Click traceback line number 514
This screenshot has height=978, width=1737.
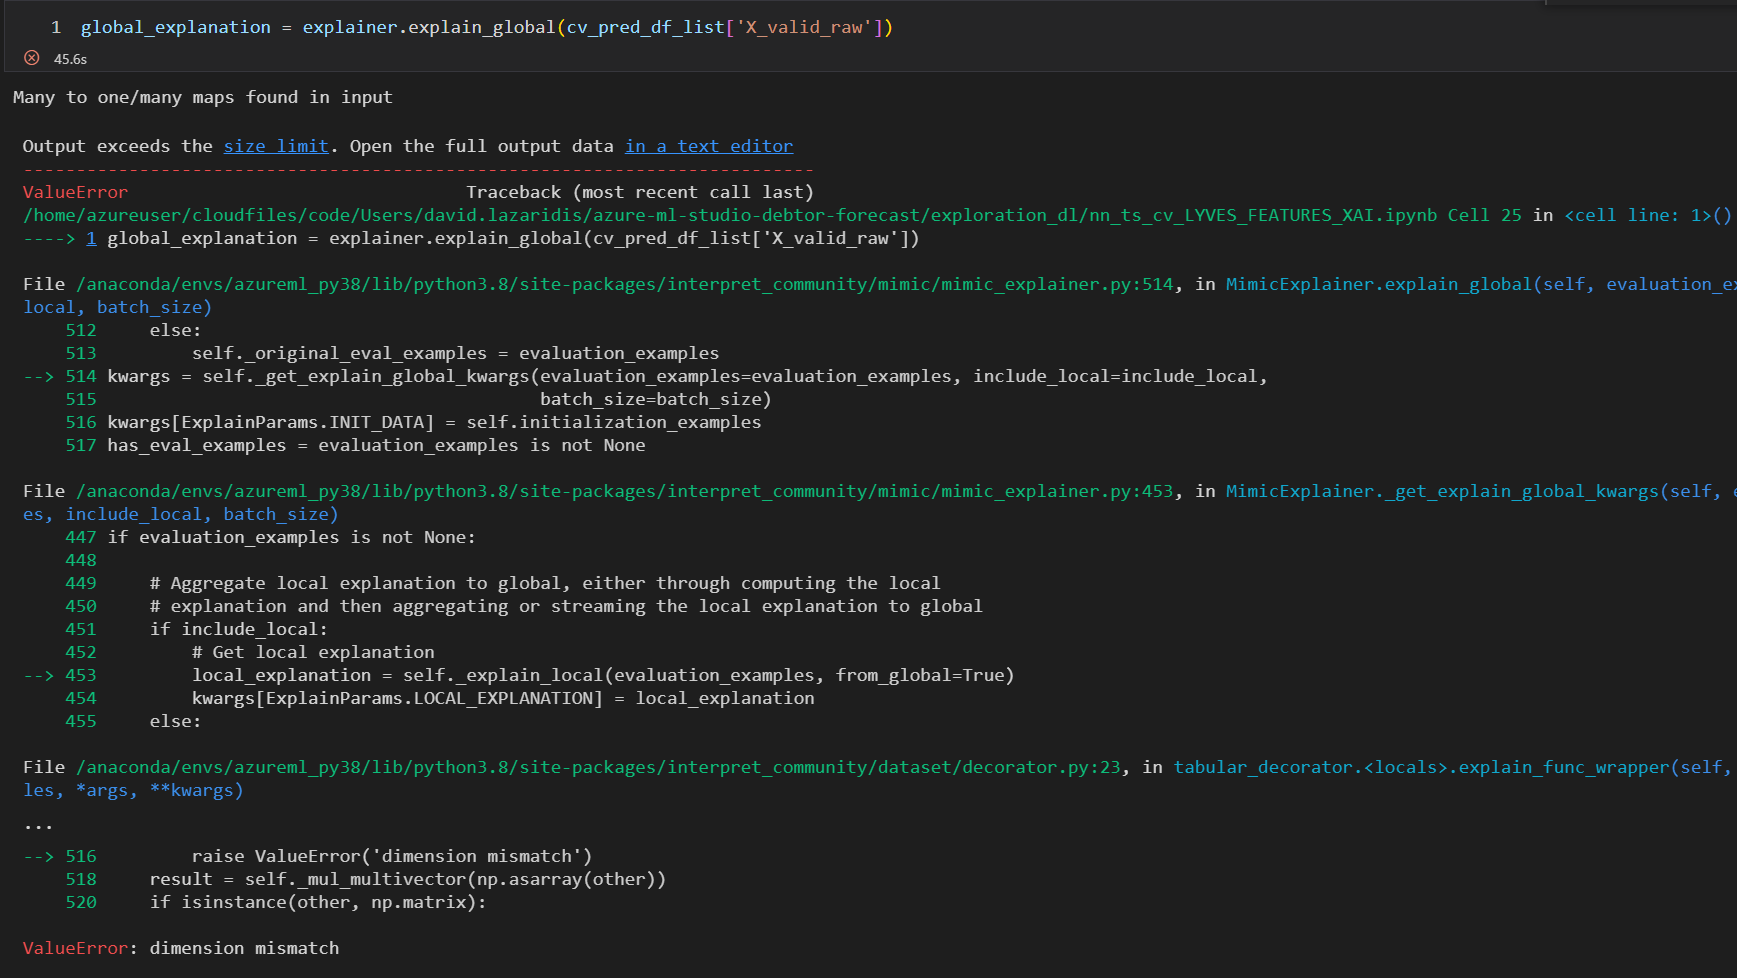pyautogui.click(x=81, y=376)
